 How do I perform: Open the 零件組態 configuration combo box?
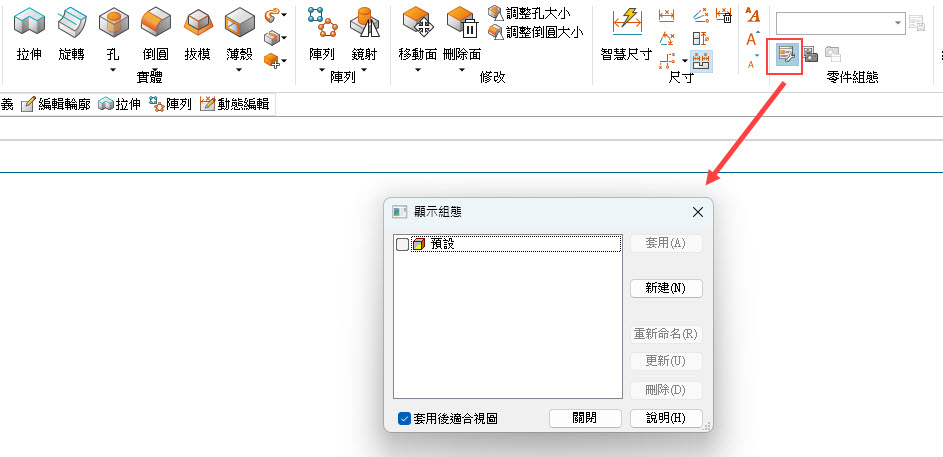coord(840,22)
